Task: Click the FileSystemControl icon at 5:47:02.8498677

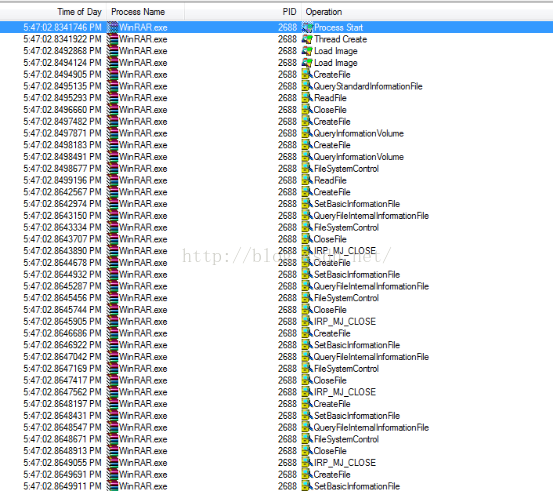Action: (307, 168)
